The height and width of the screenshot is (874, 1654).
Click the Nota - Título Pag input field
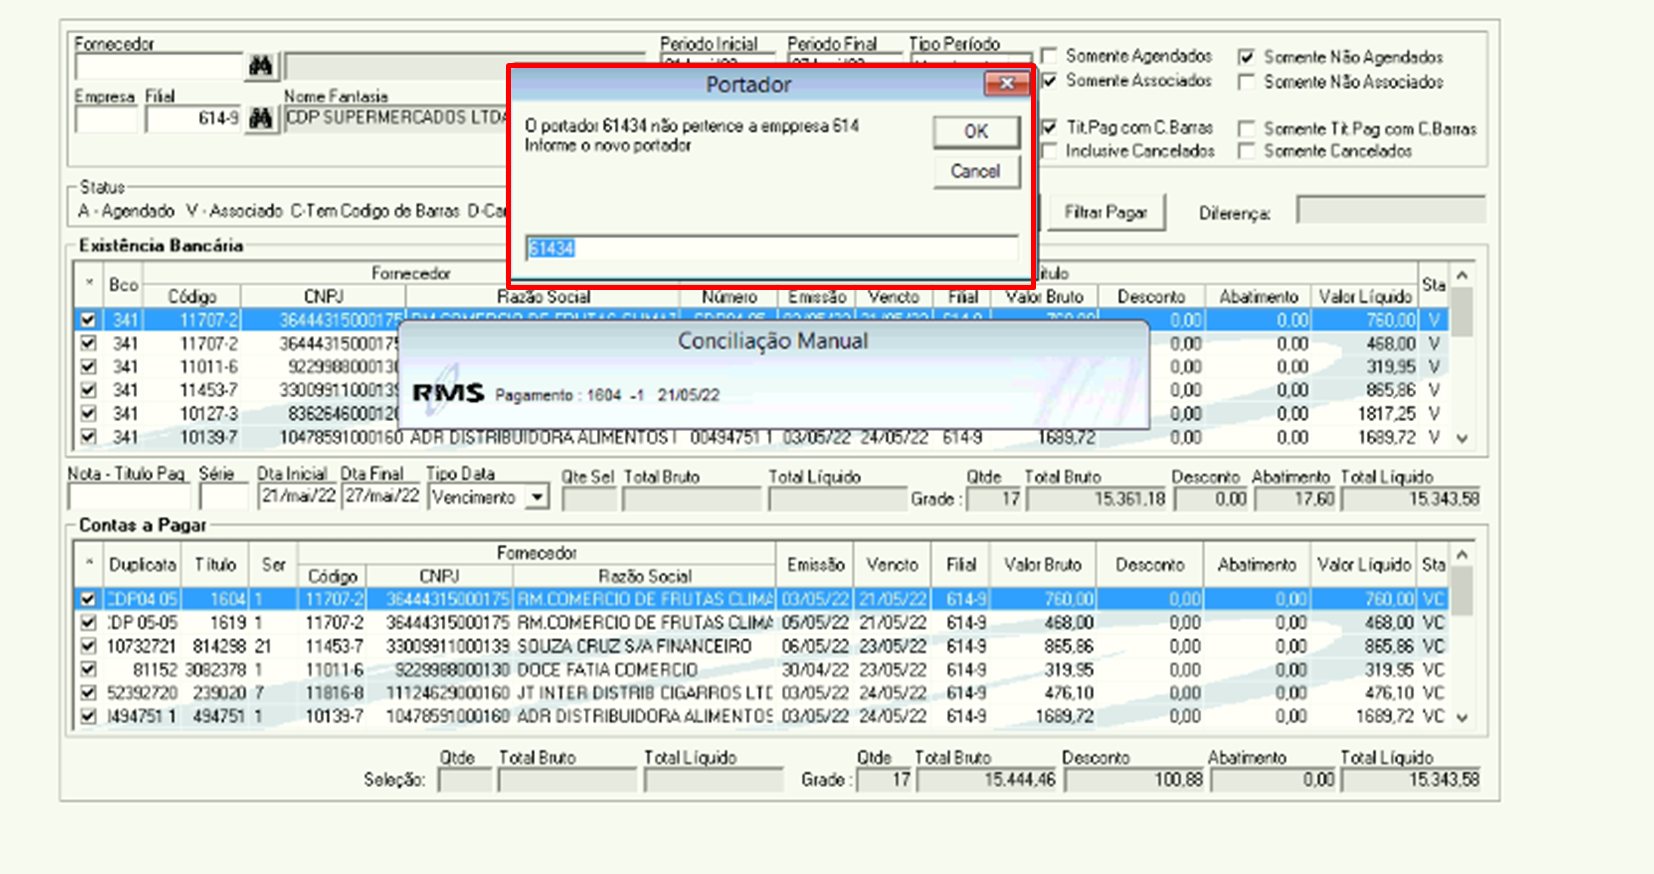[129, 497]
